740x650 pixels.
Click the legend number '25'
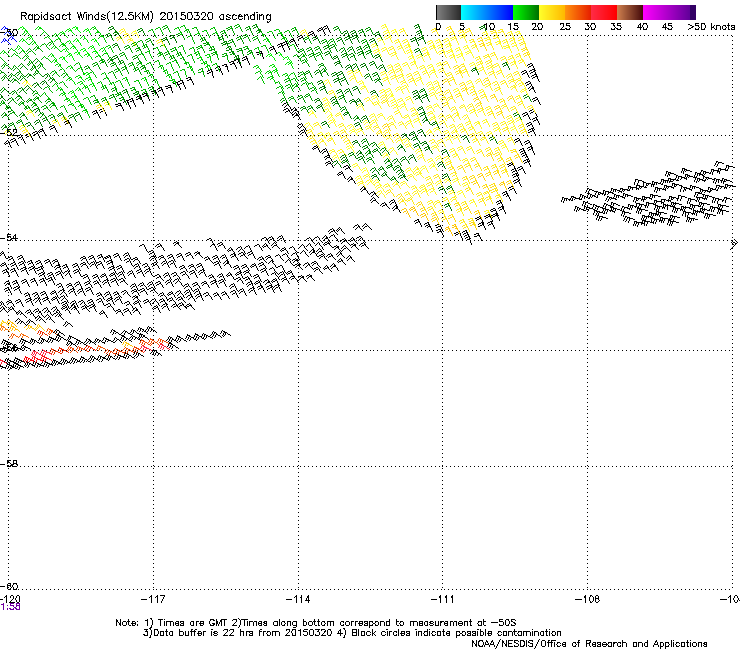point(565,27)
